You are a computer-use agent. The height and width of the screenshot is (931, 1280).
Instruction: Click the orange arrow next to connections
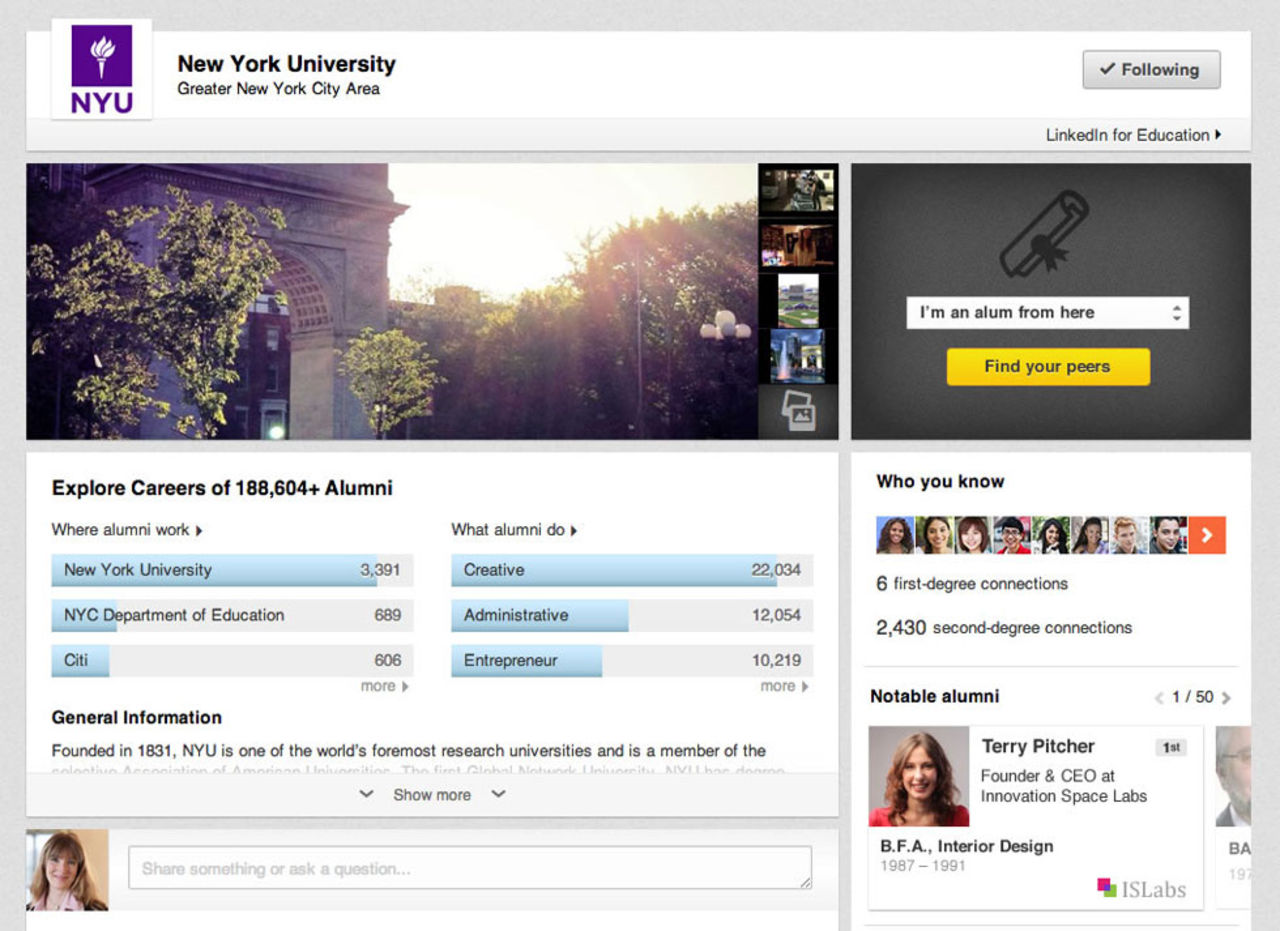(x=1207, y=535)
